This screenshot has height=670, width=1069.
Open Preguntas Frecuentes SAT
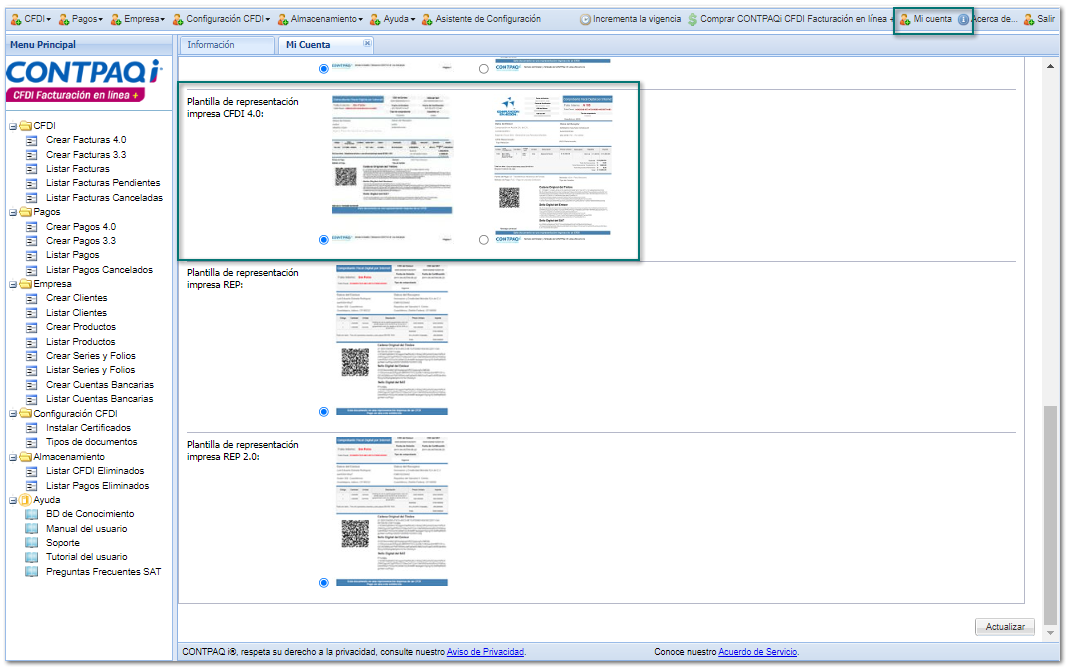point(104,572)
